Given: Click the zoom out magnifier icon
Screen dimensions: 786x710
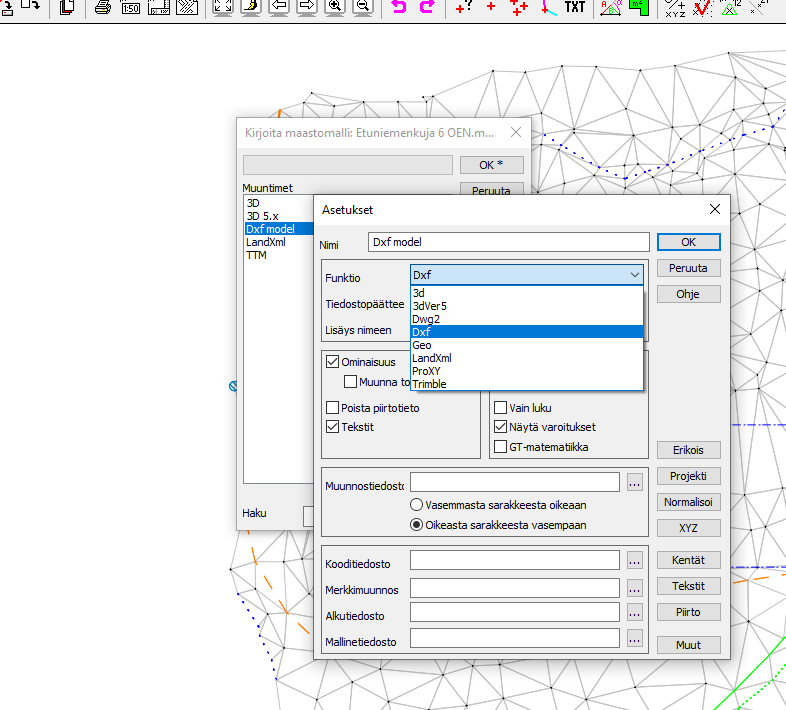Looking at the screenshot, I should pyautogui.click(x=363, y=7).
